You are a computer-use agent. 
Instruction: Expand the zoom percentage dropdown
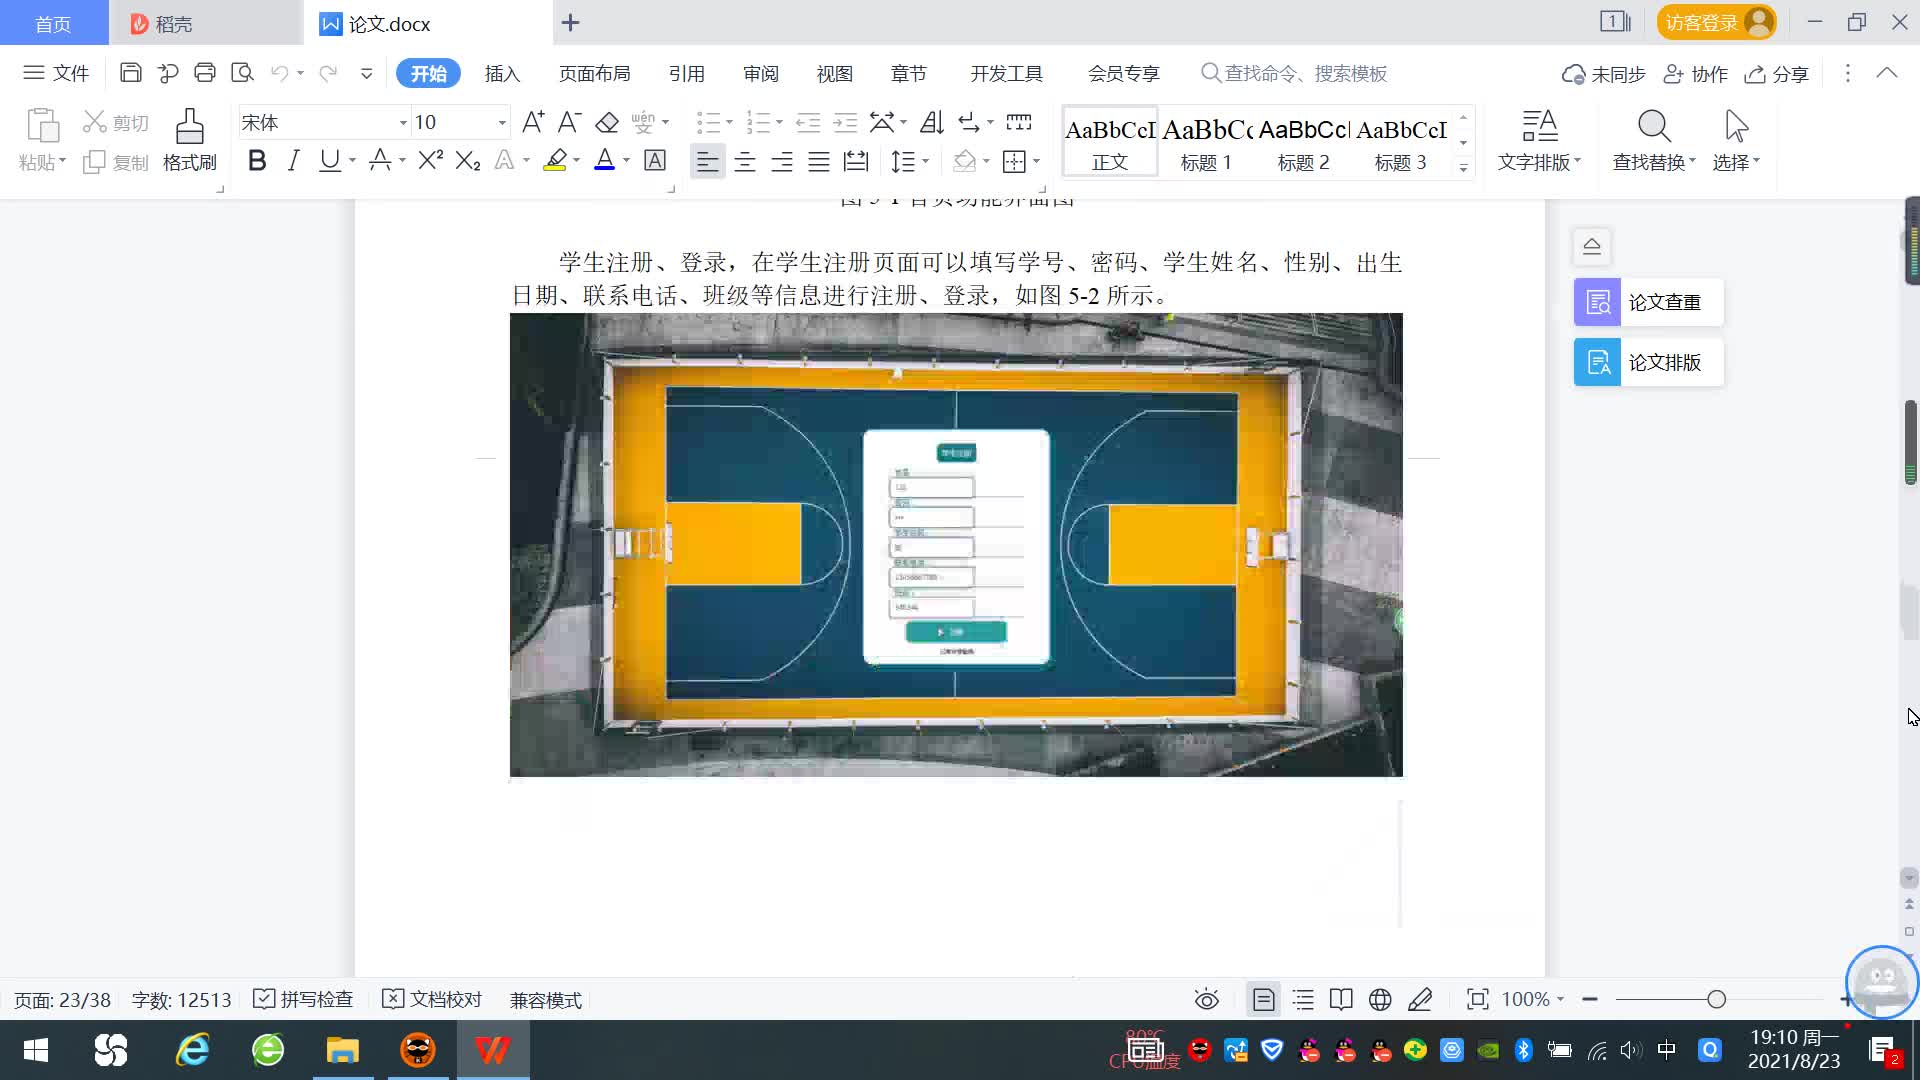(1560, 999)
